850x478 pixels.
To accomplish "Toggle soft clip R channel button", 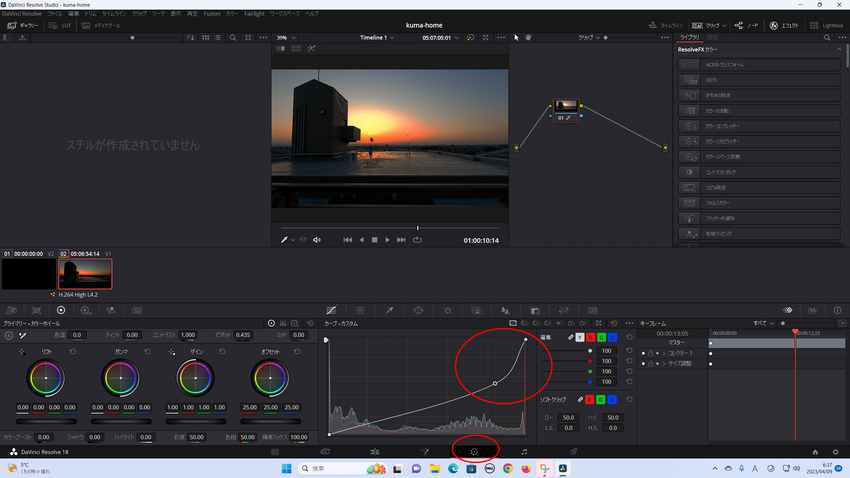I will (590, 399).
